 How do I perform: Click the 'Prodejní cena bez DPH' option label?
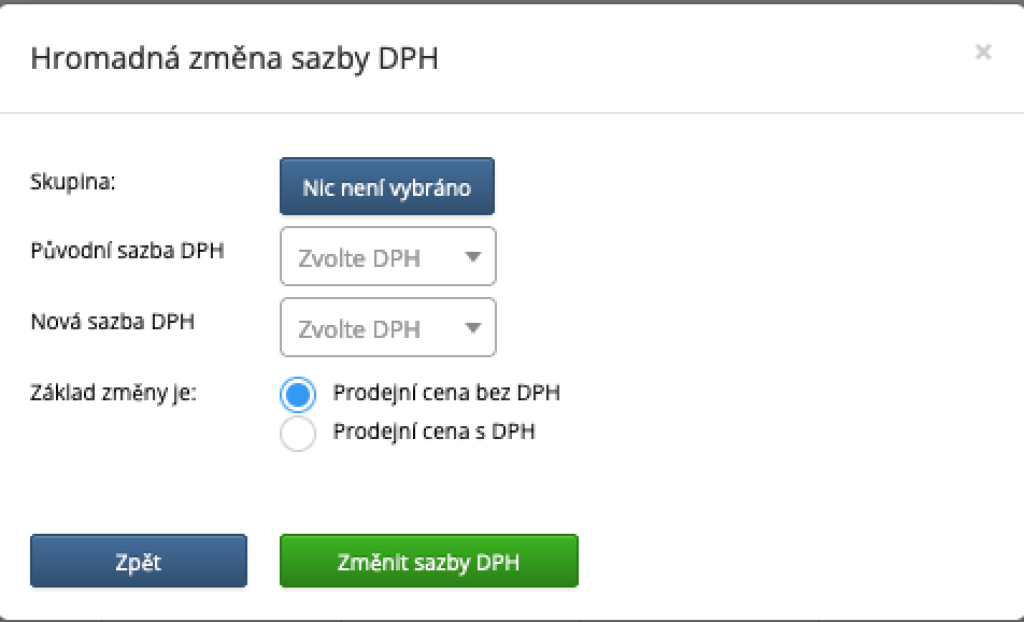(446, 393)
